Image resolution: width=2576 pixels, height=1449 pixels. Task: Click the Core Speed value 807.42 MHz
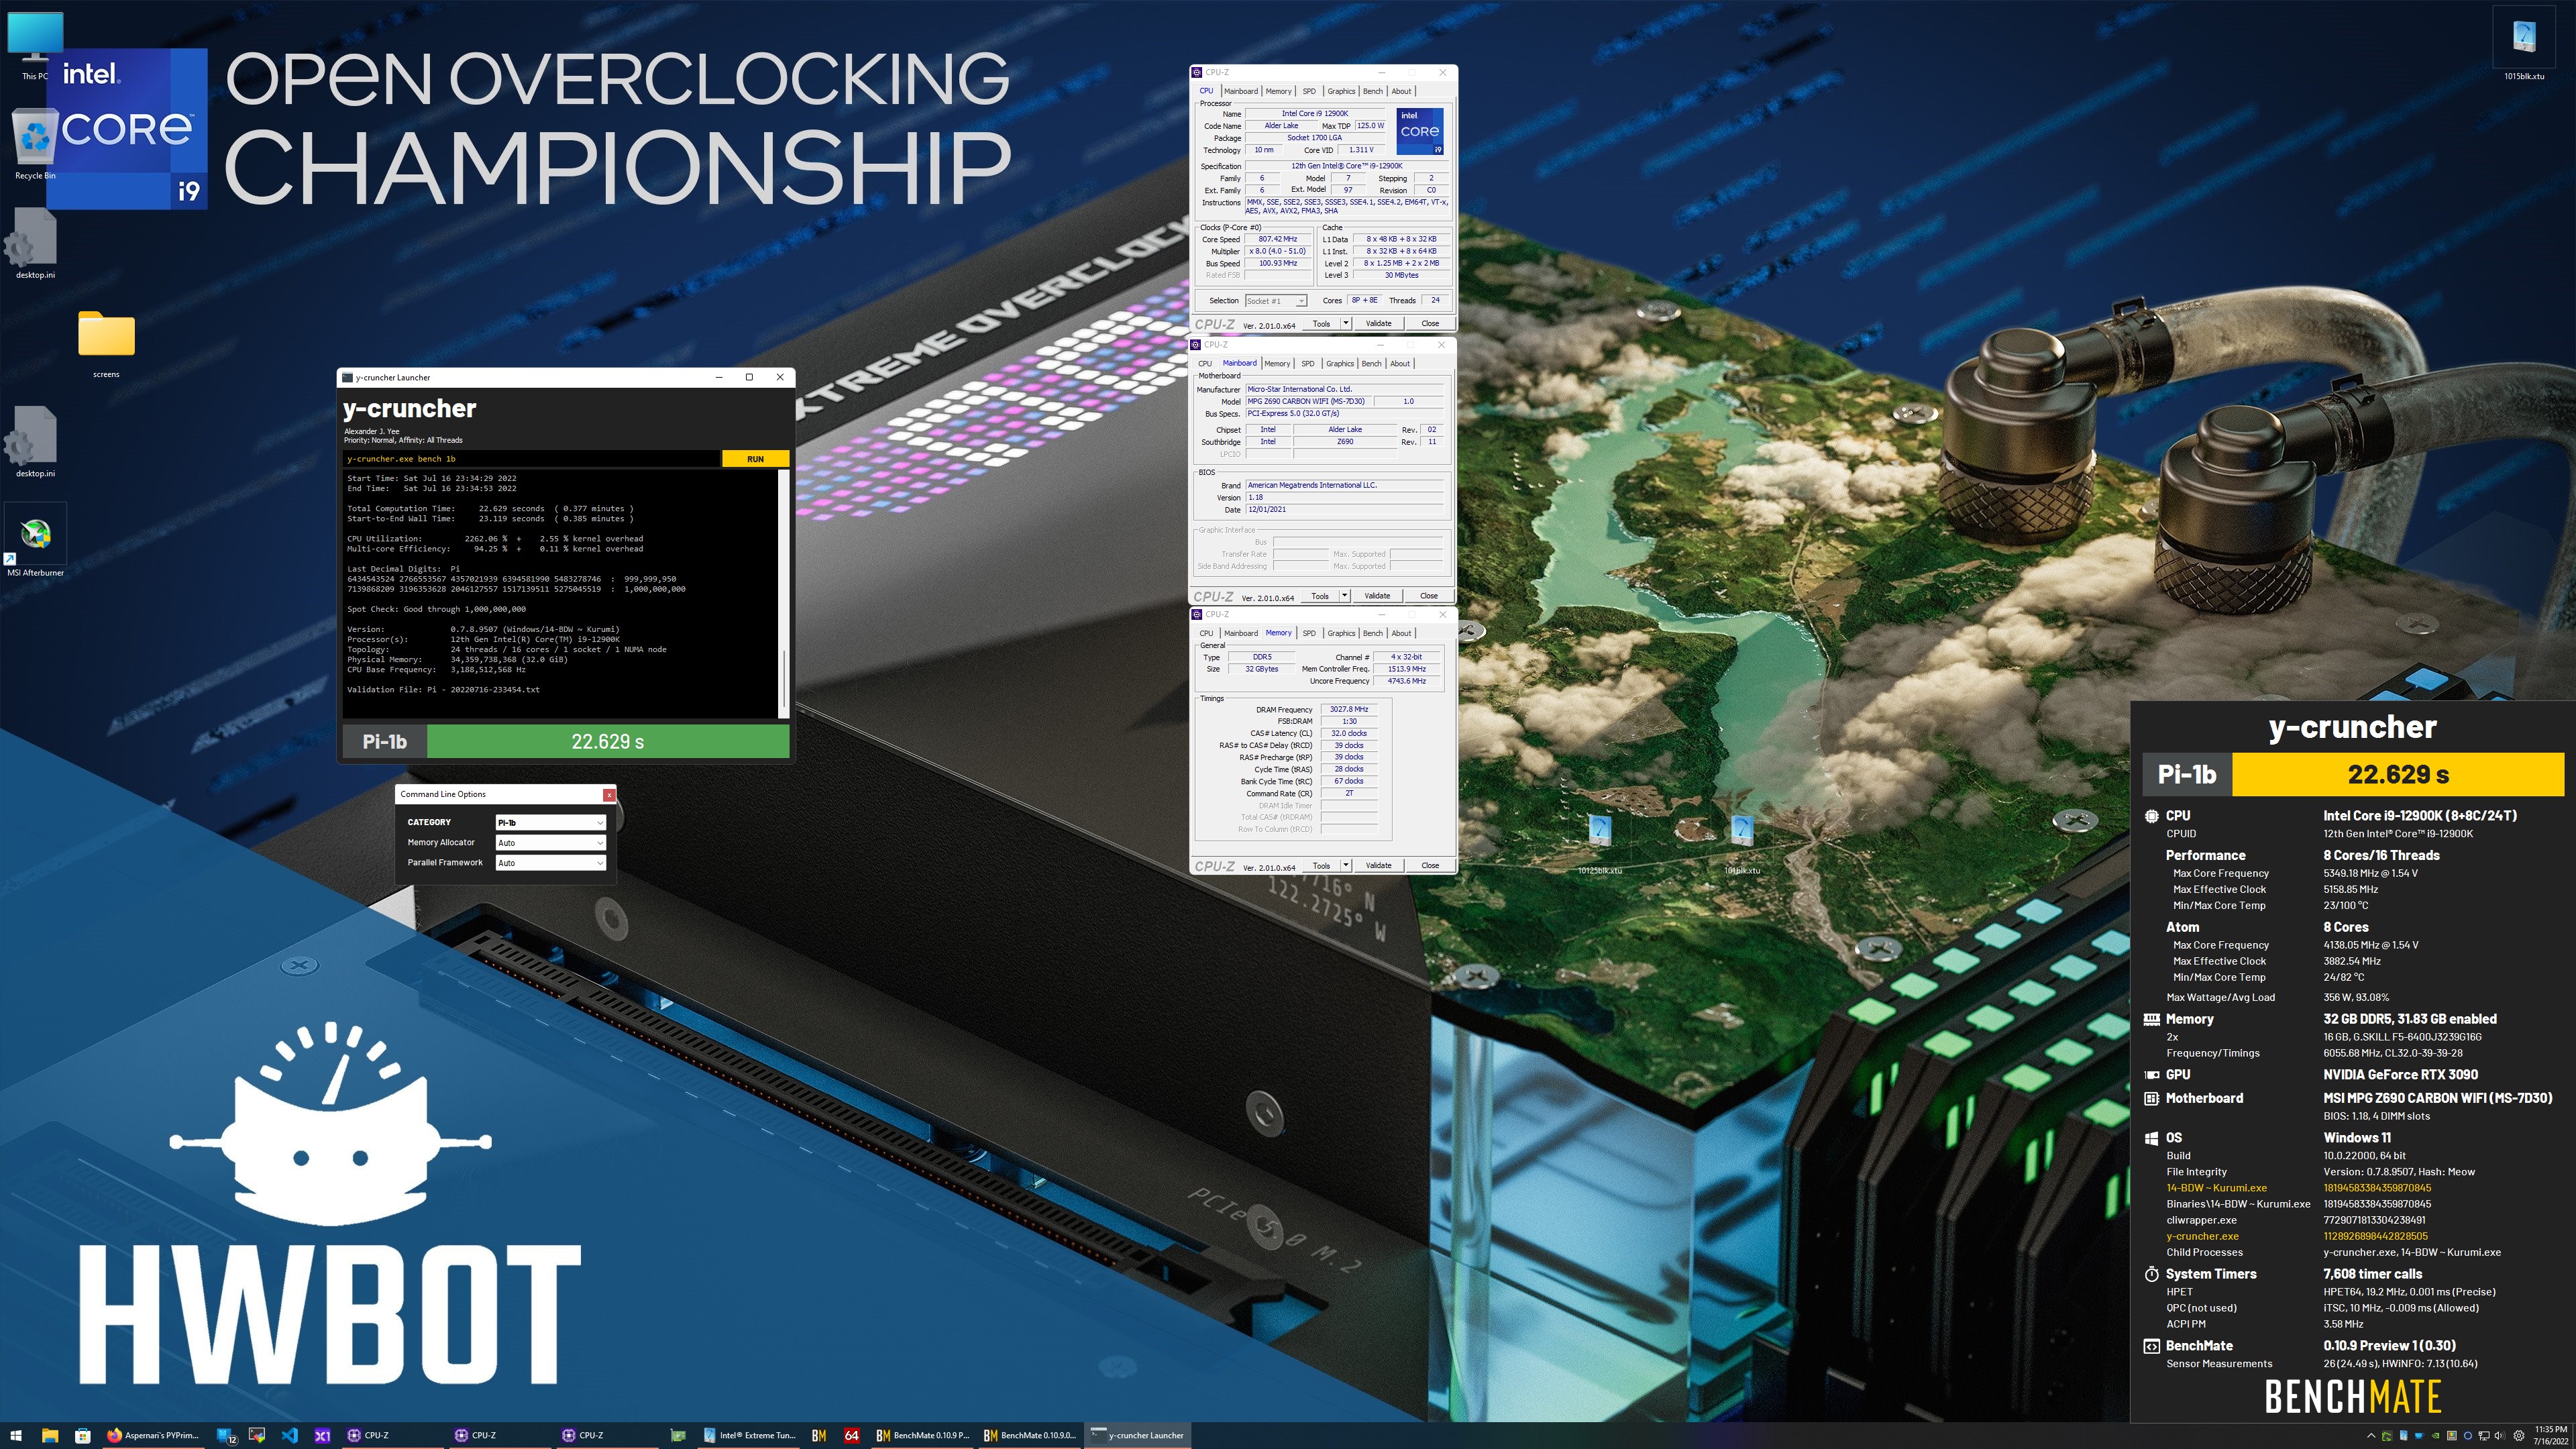click(x=1277, y=239)
